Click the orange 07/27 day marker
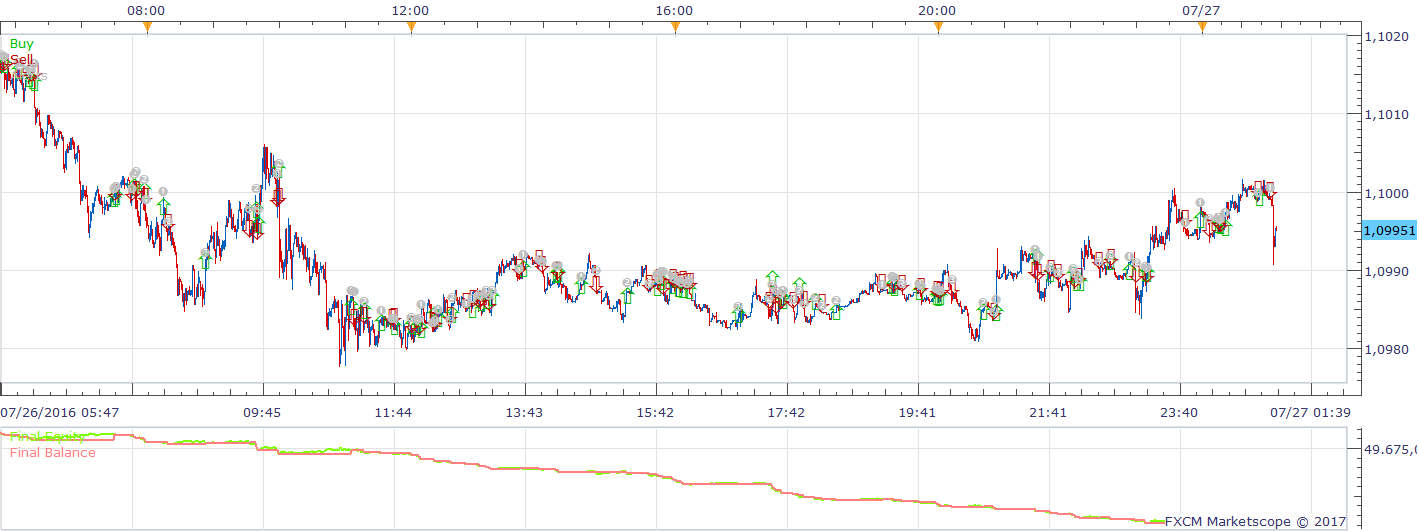This screenshot has height=531, width=1419. pyautogui.click(x=1202, y=28)
